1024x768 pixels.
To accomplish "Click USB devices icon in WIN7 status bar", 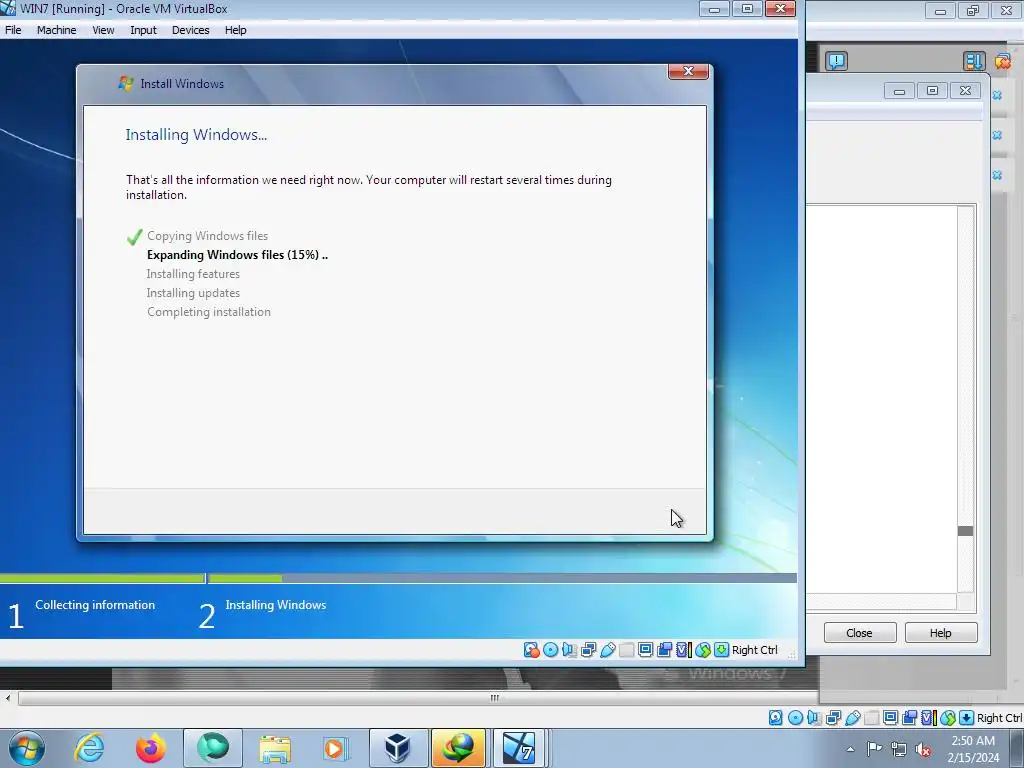I will point(608,650).
